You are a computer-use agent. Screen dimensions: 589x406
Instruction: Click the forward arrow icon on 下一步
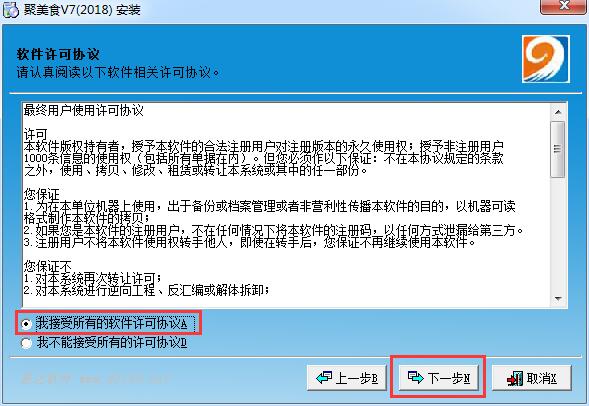(415, 378)
